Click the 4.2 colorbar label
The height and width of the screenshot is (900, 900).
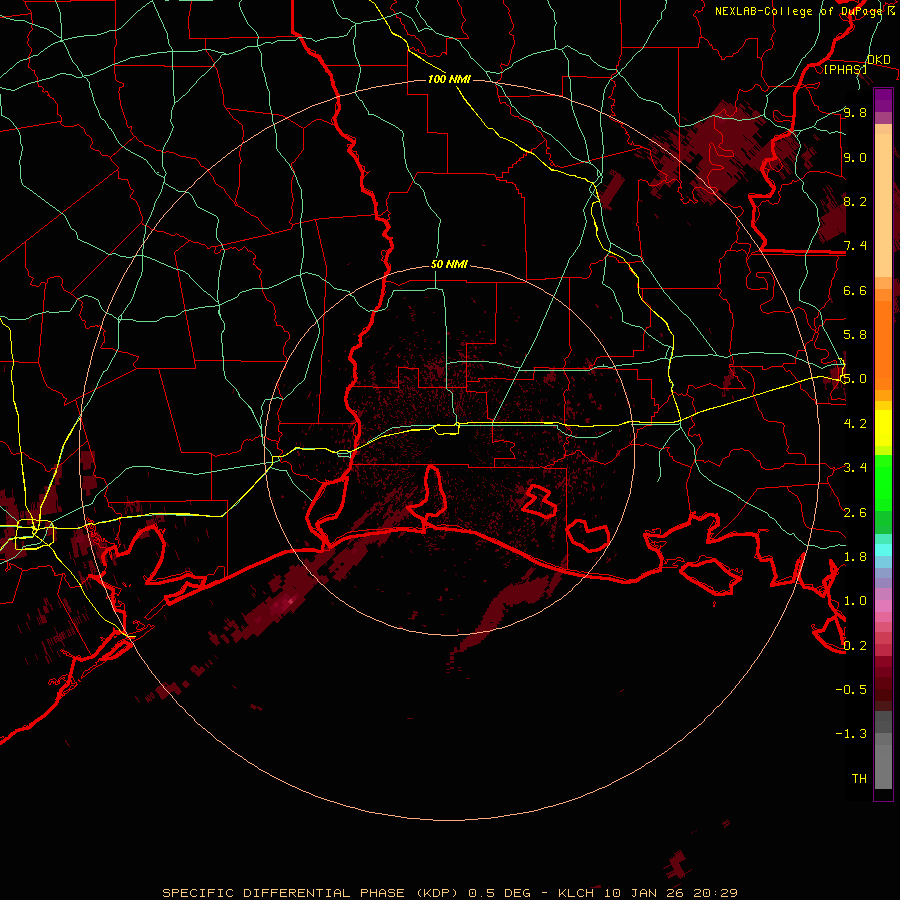click(x=855, y=424)
